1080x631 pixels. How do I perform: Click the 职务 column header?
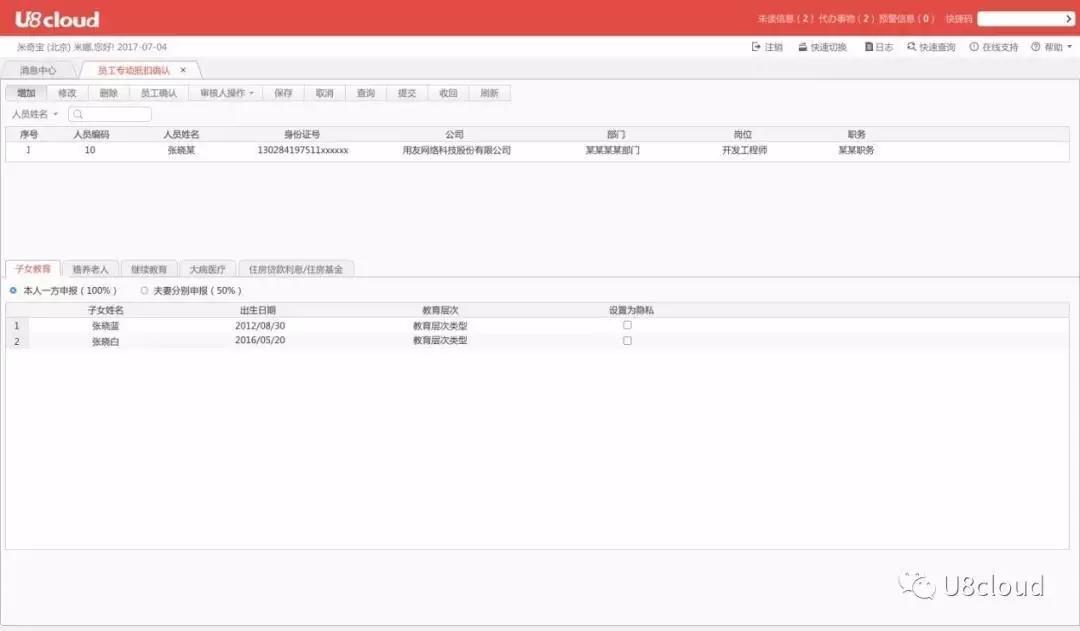pos(856,134)
